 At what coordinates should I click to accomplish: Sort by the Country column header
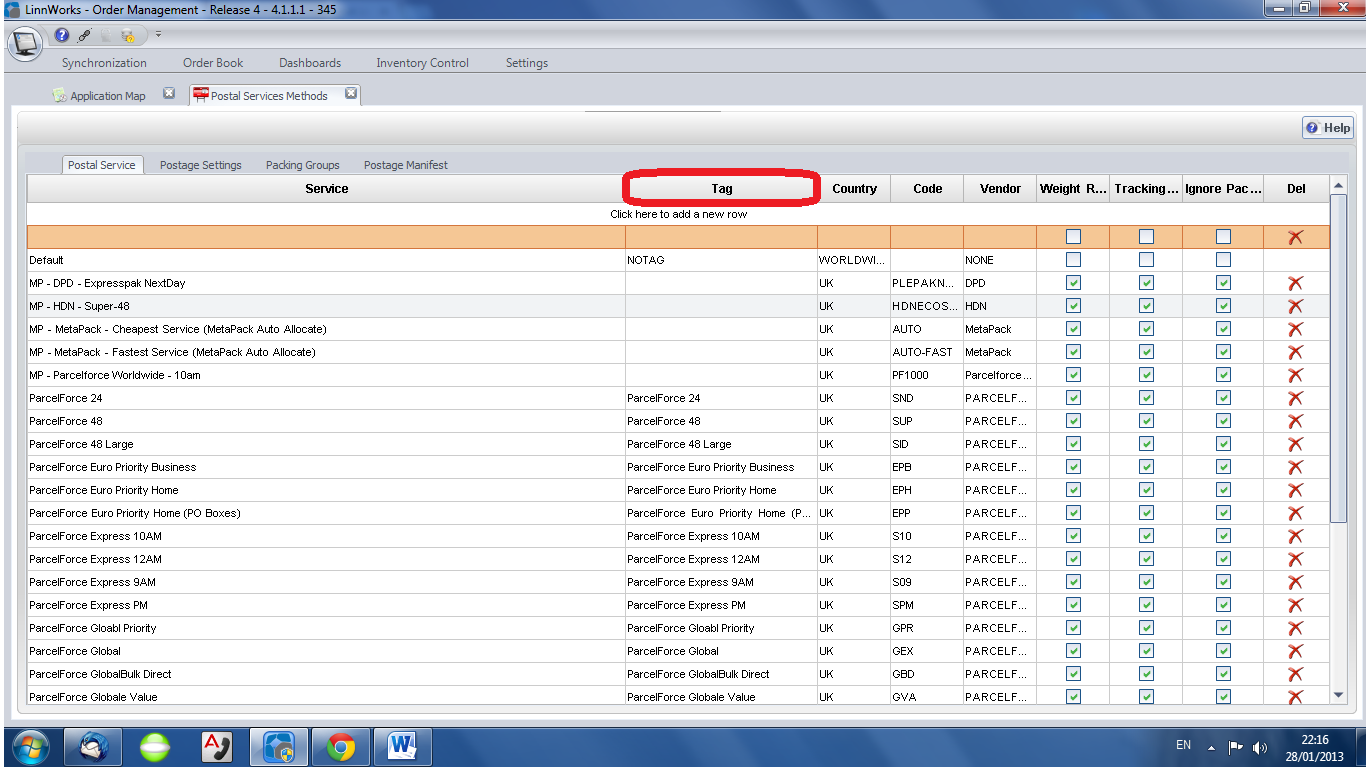[854, 189]
